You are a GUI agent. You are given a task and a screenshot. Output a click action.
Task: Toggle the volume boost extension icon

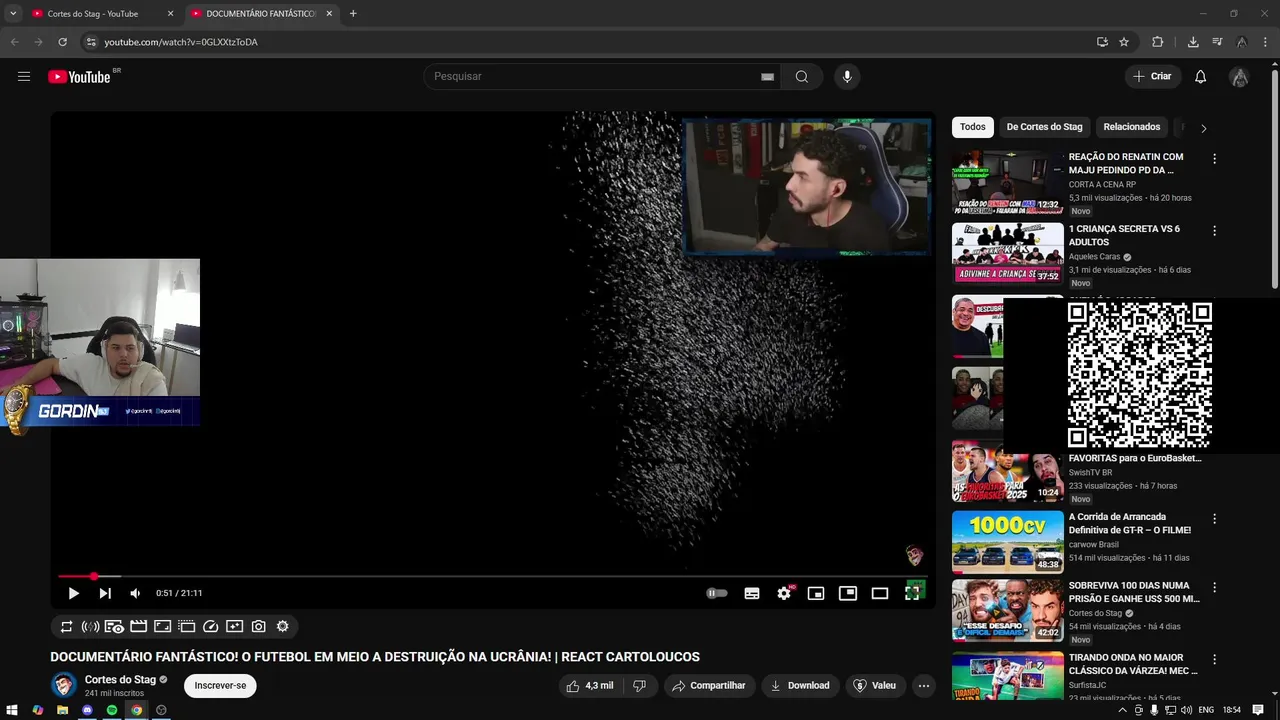click(90, 627)
